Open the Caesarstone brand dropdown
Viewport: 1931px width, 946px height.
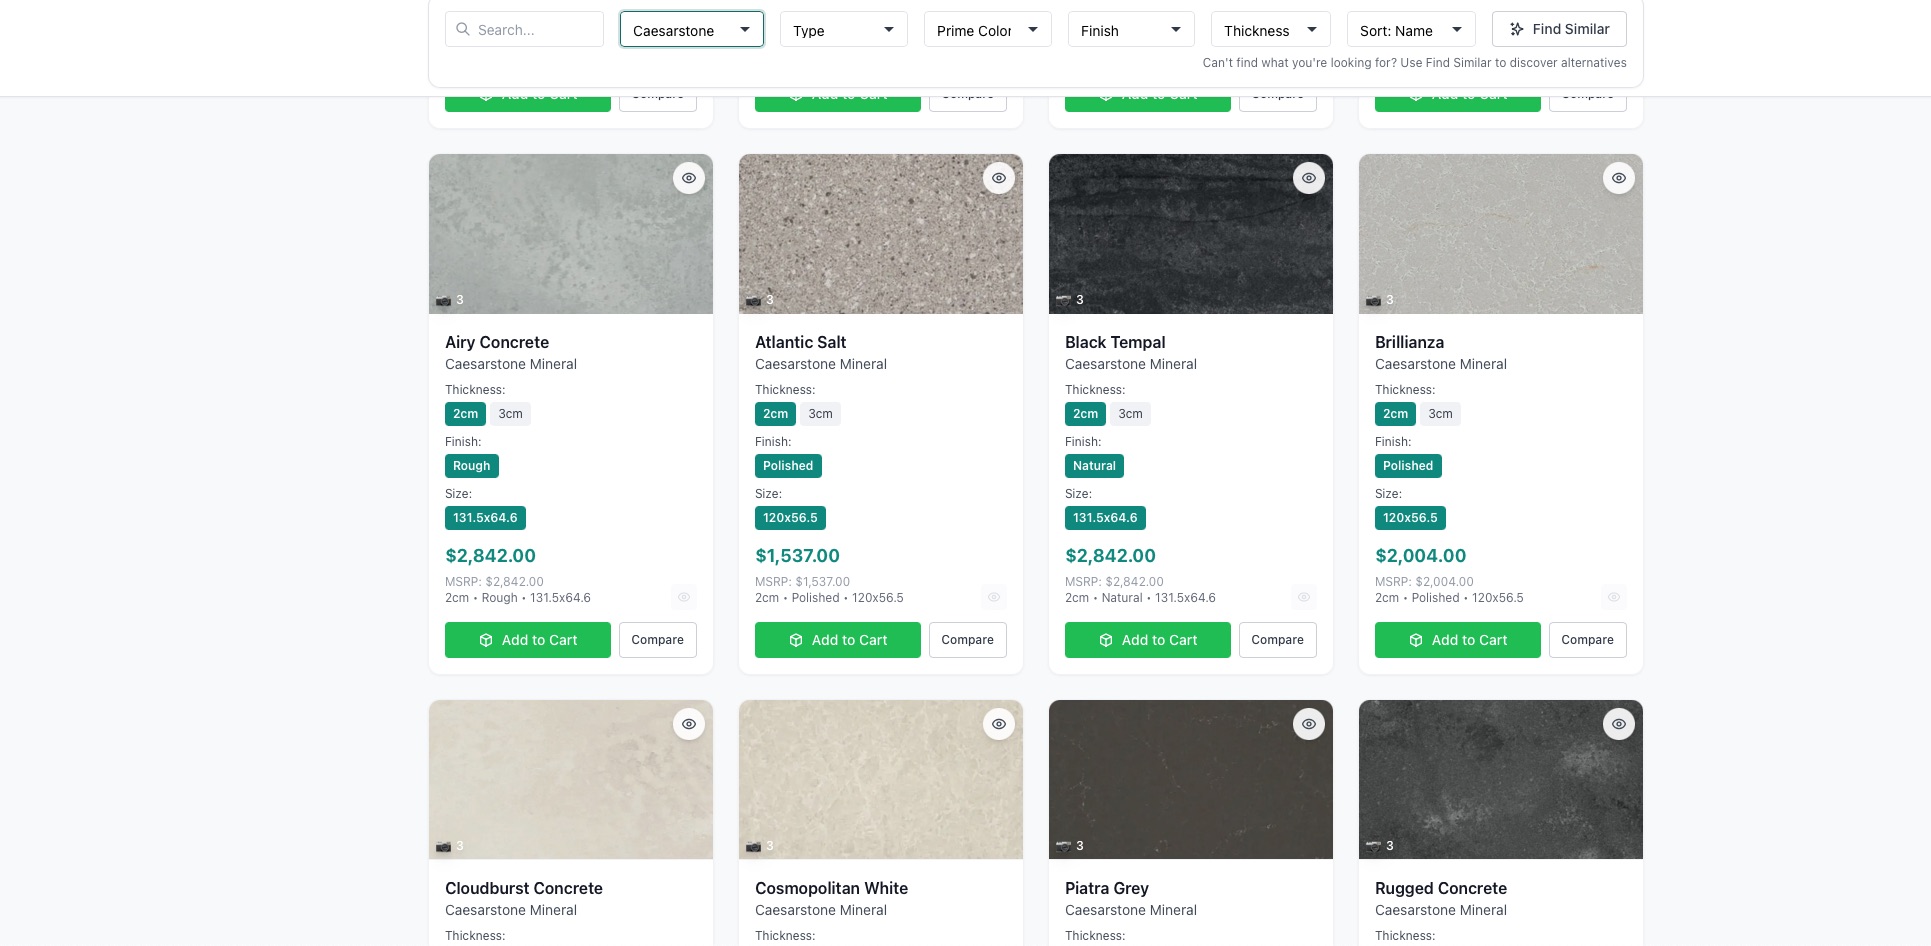click(x=692, y=30)
